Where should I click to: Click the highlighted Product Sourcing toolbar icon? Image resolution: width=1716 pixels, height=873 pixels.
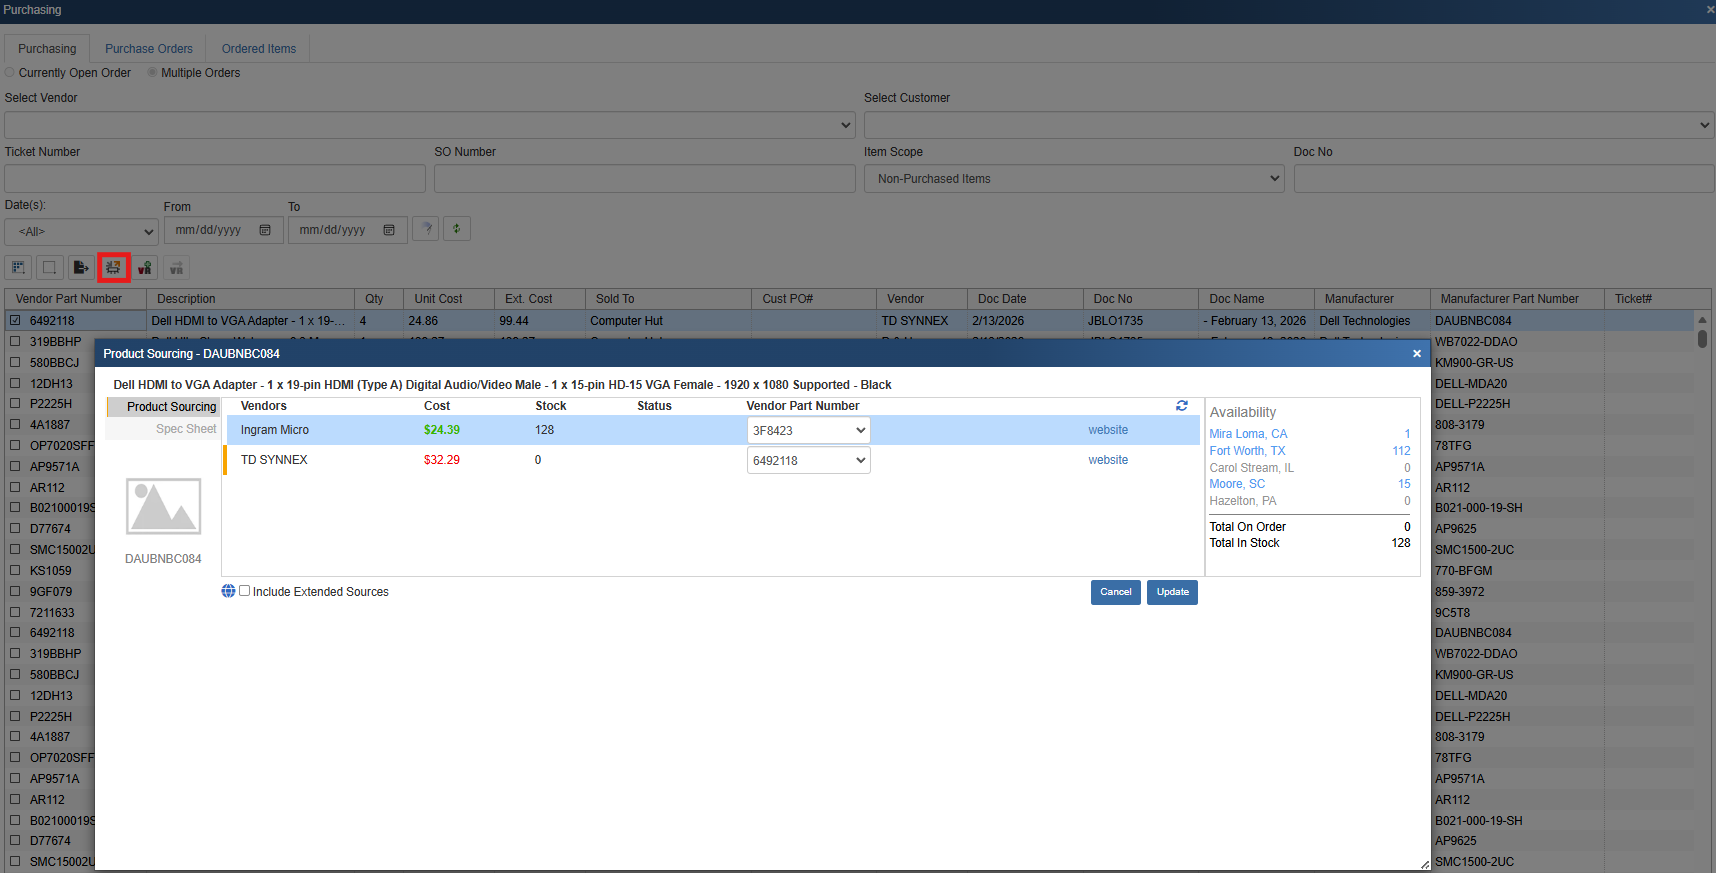pos(114,268)
